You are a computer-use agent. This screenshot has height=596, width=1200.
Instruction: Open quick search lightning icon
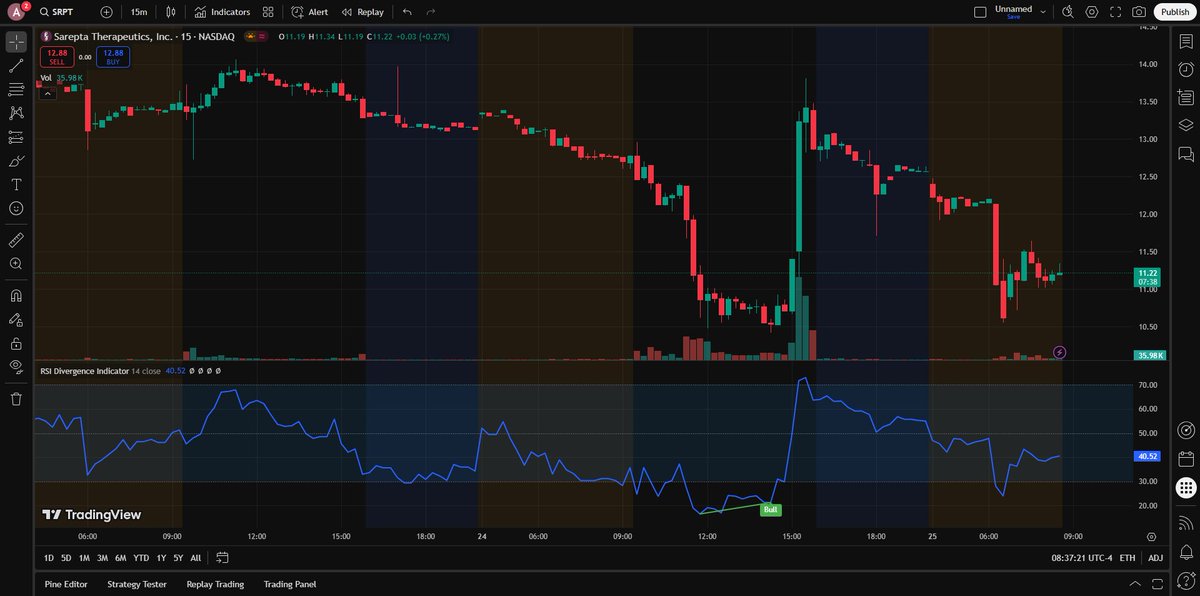(1068, 12)
